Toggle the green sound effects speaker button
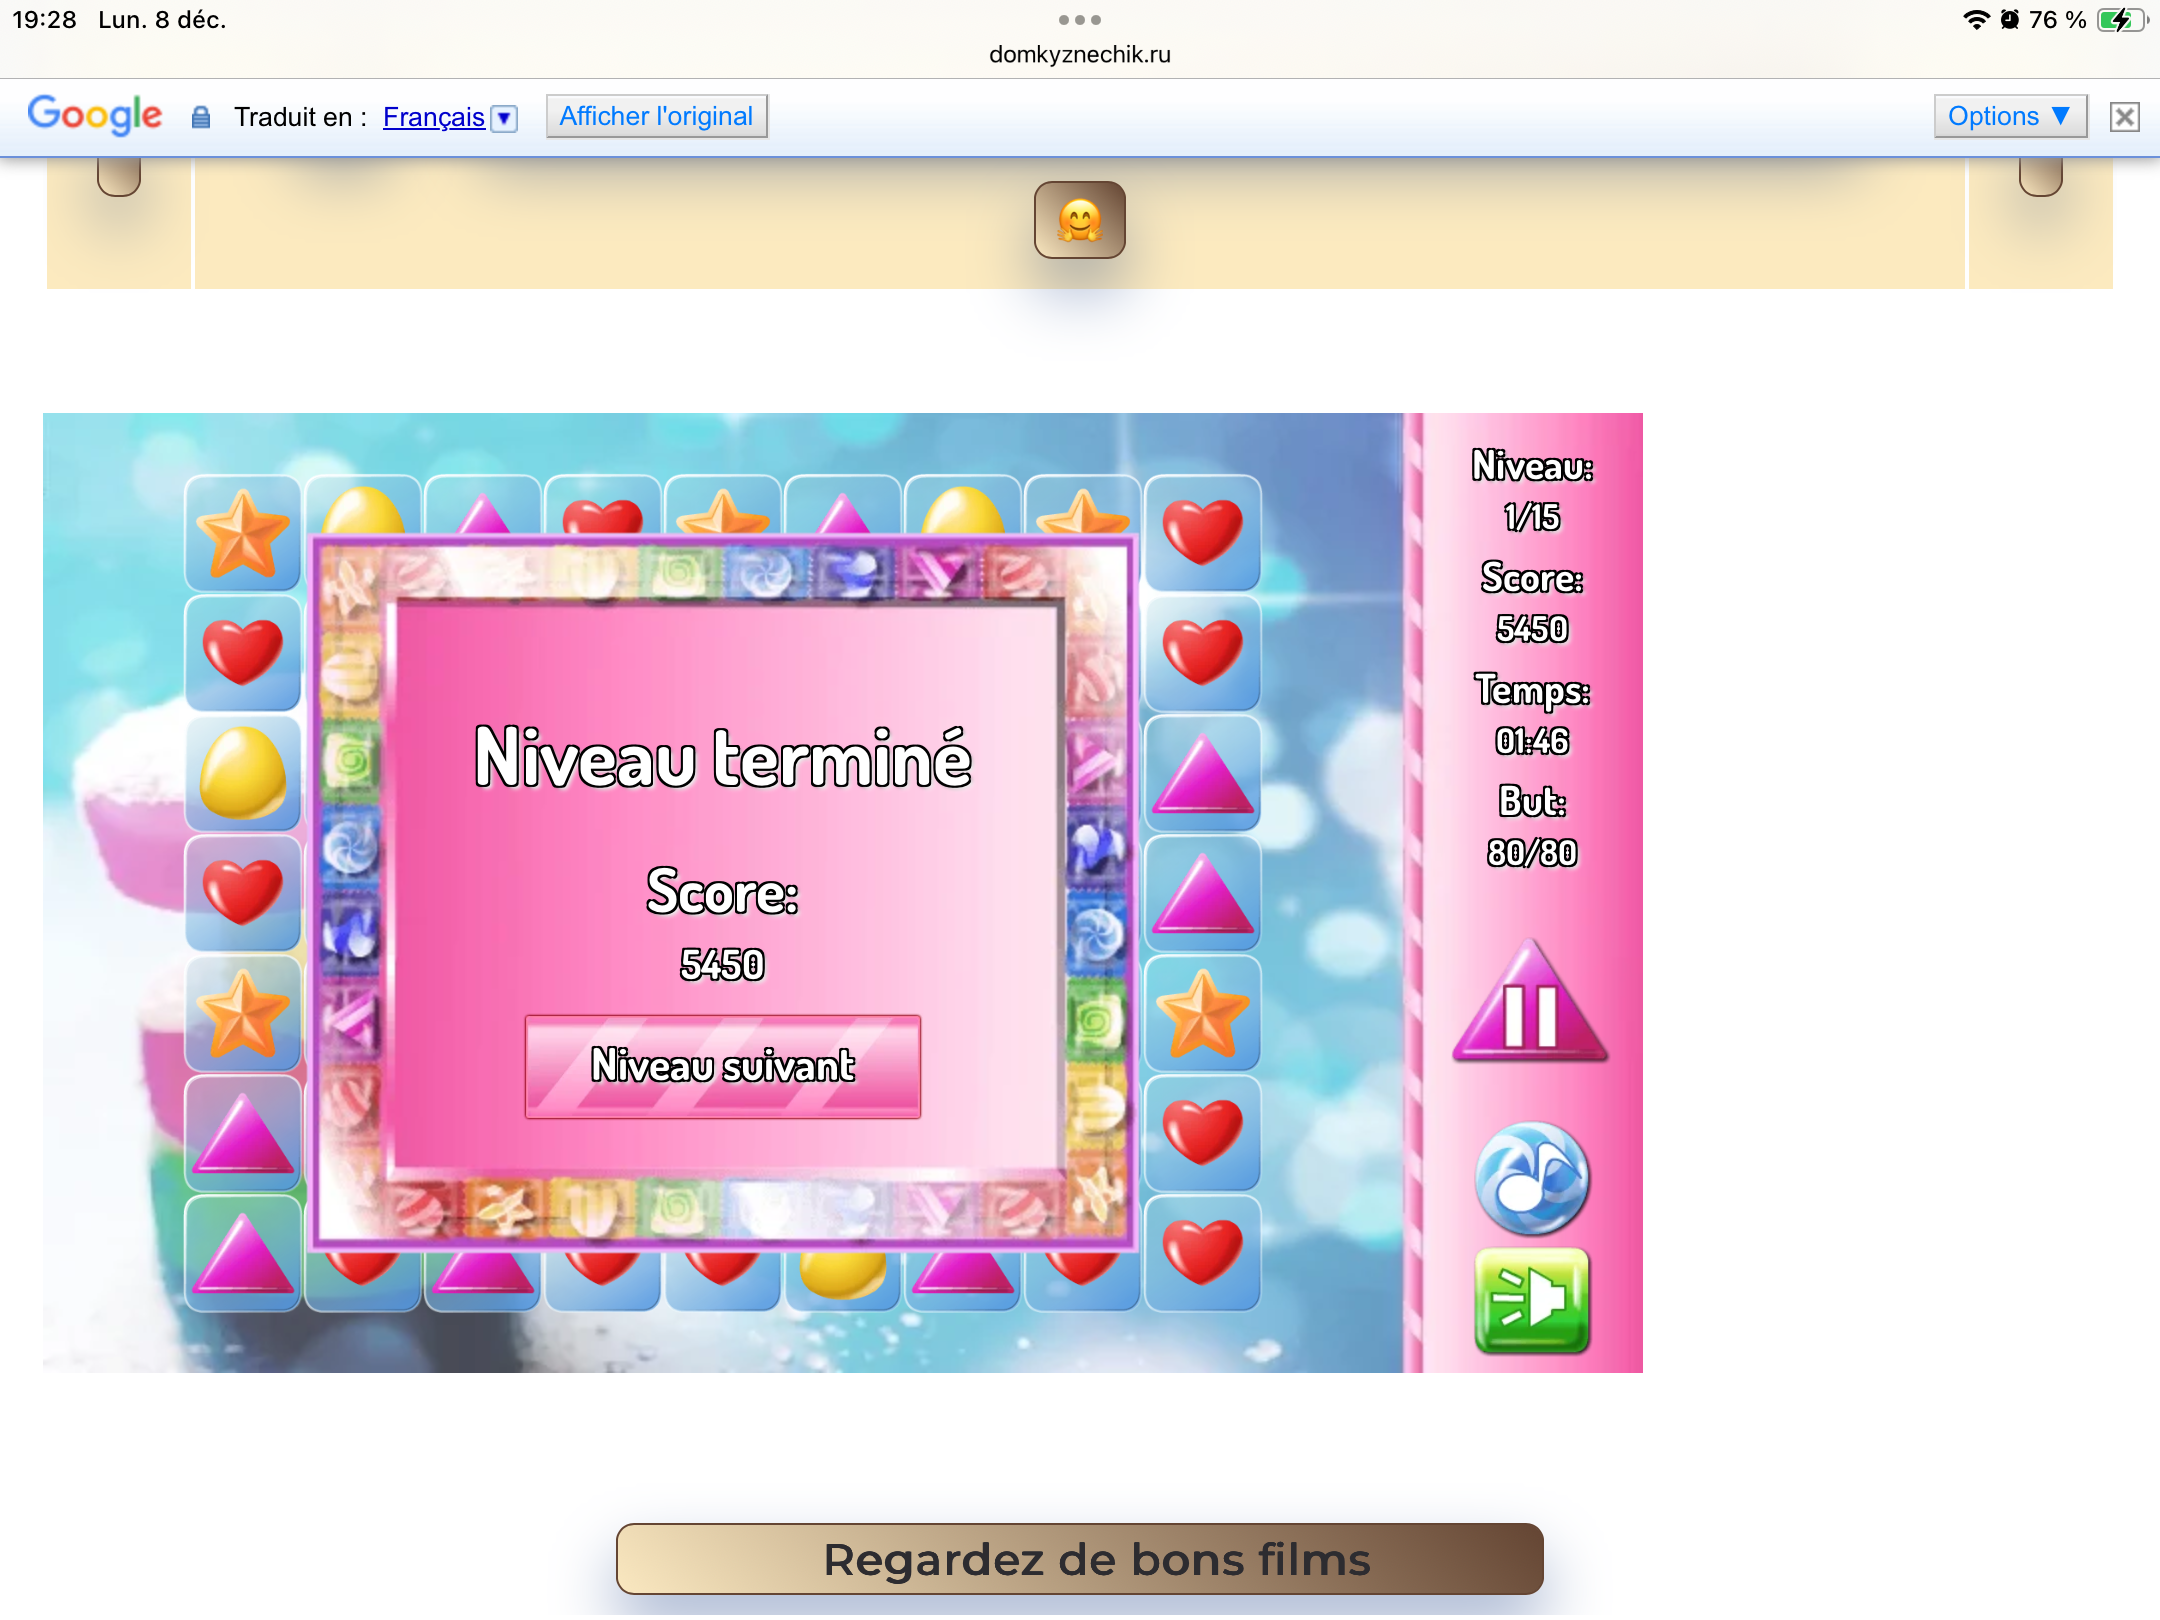2160x1620 pixels. 1531,1300
